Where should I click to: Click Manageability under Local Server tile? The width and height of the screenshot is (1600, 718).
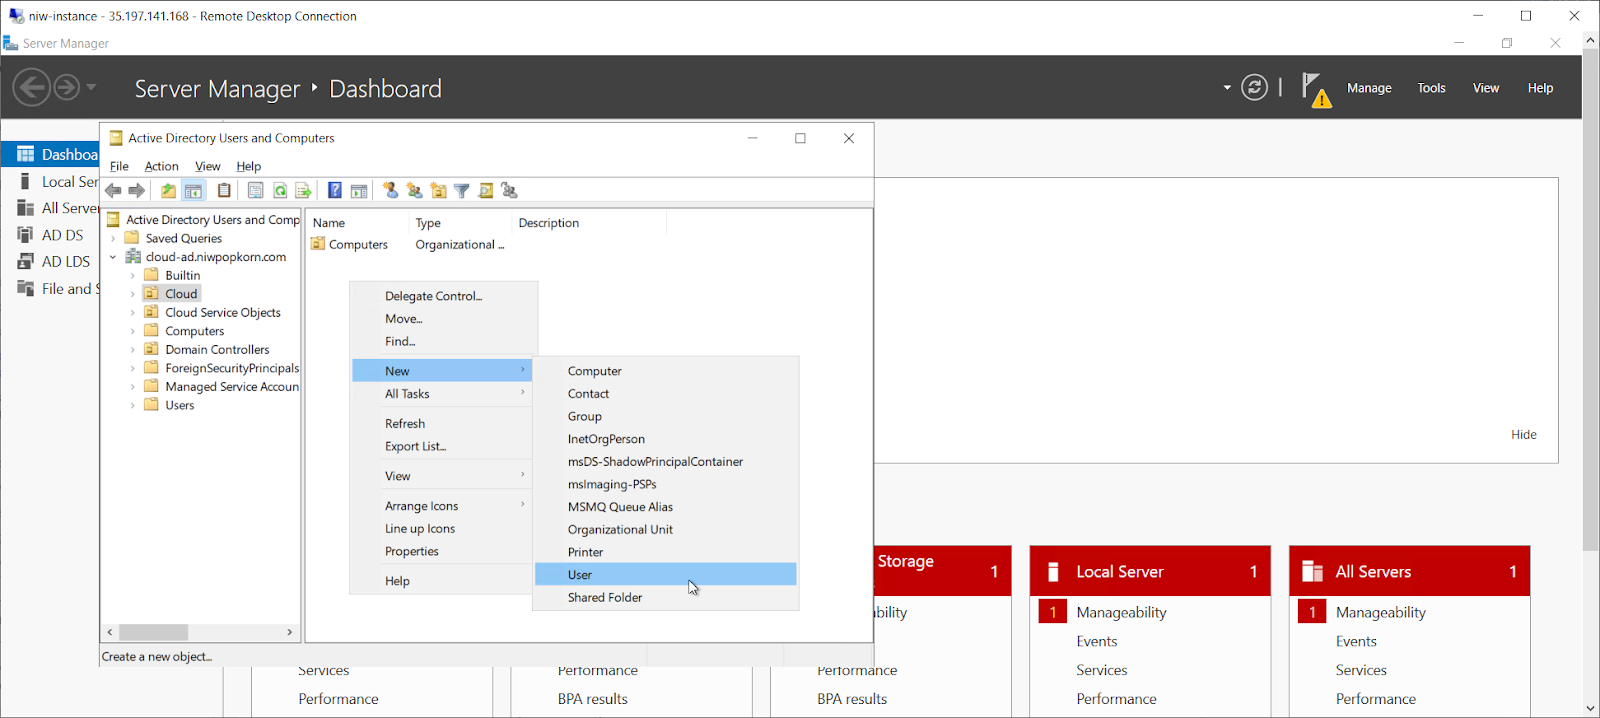(x=1121, y=612)
